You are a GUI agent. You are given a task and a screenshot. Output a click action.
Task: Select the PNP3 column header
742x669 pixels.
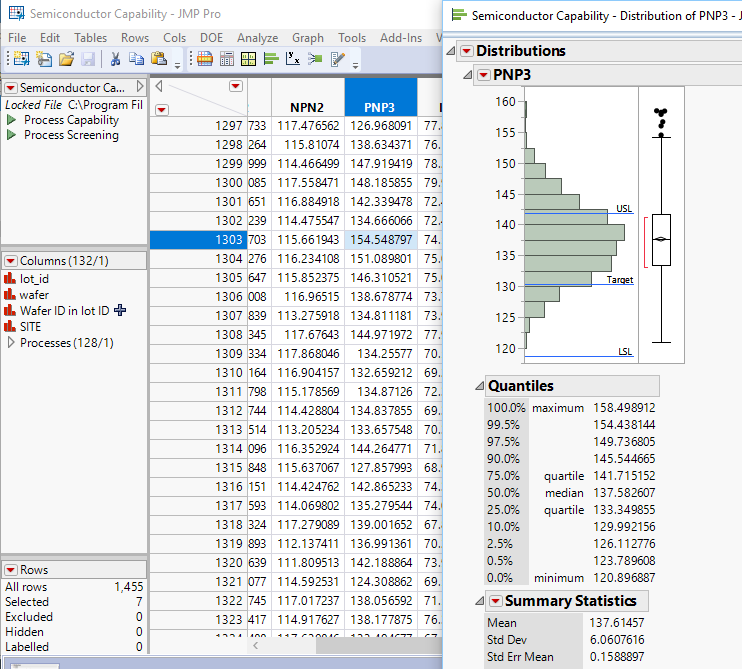[379, 106]
